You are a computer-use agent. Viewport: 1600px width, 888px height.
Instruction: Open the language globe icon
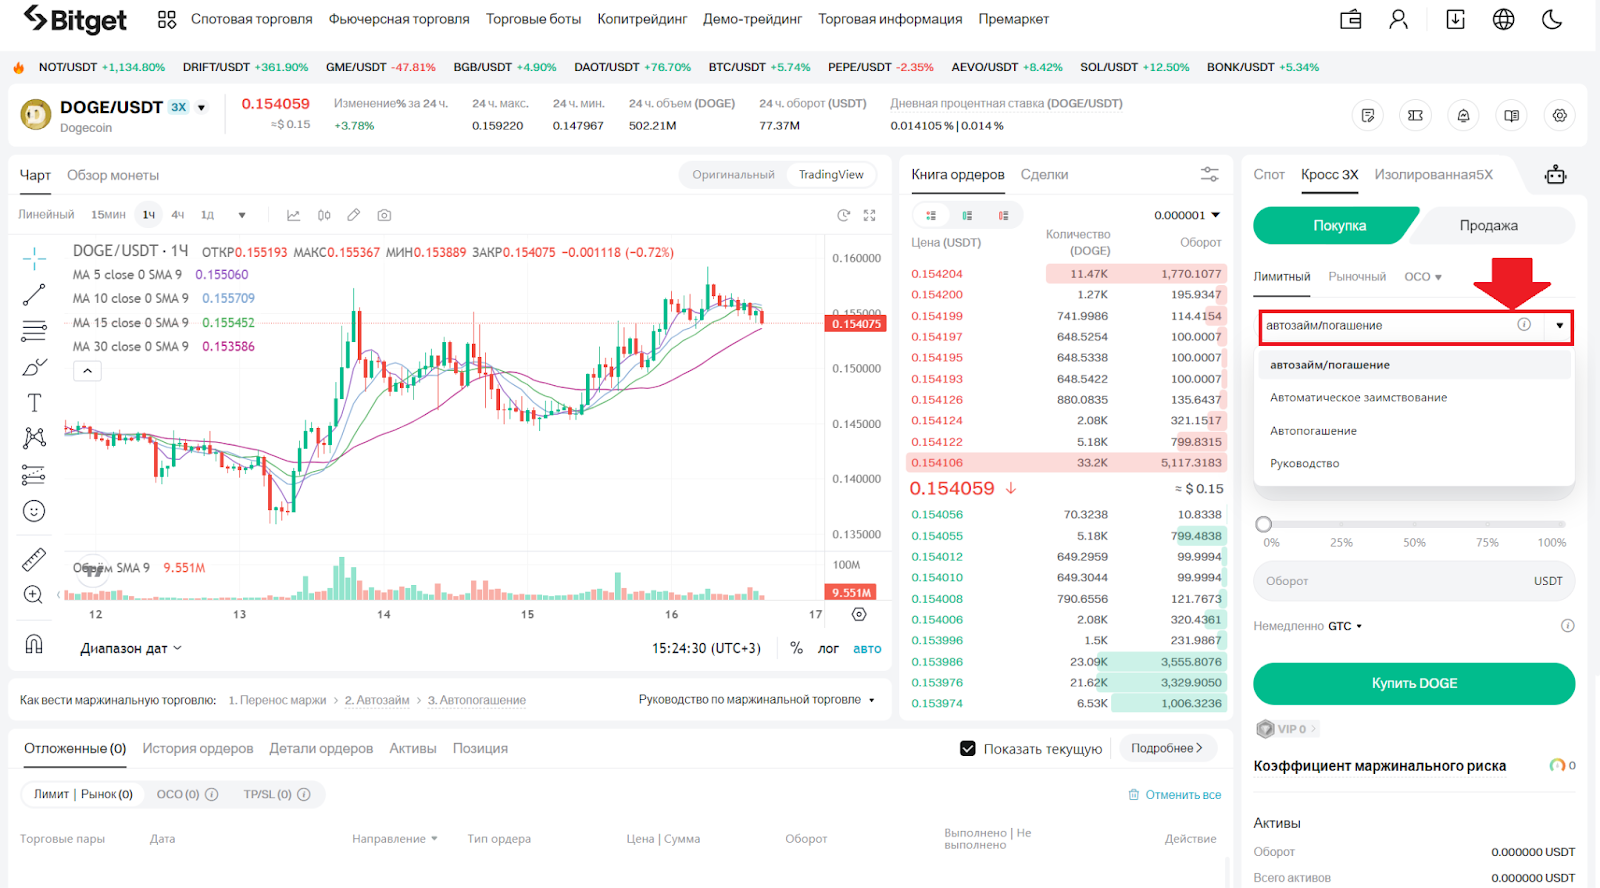pyautogui.click(x=1503, y=19)
